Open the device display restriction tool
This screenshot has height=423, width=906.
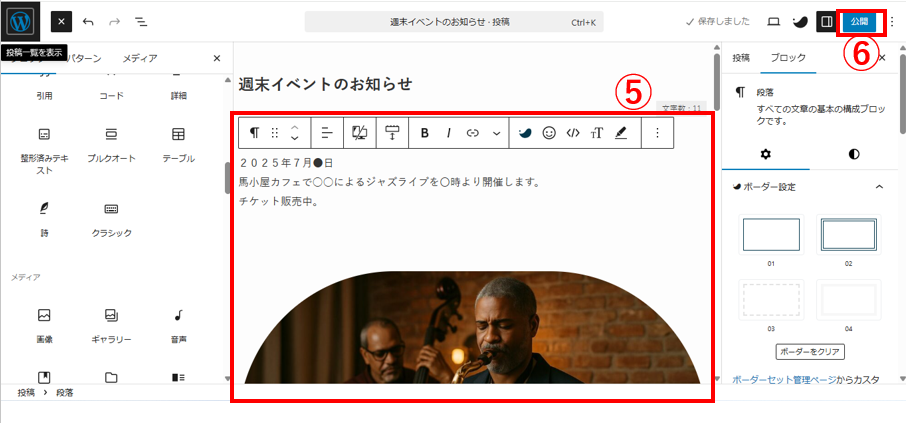coord(359,133)
